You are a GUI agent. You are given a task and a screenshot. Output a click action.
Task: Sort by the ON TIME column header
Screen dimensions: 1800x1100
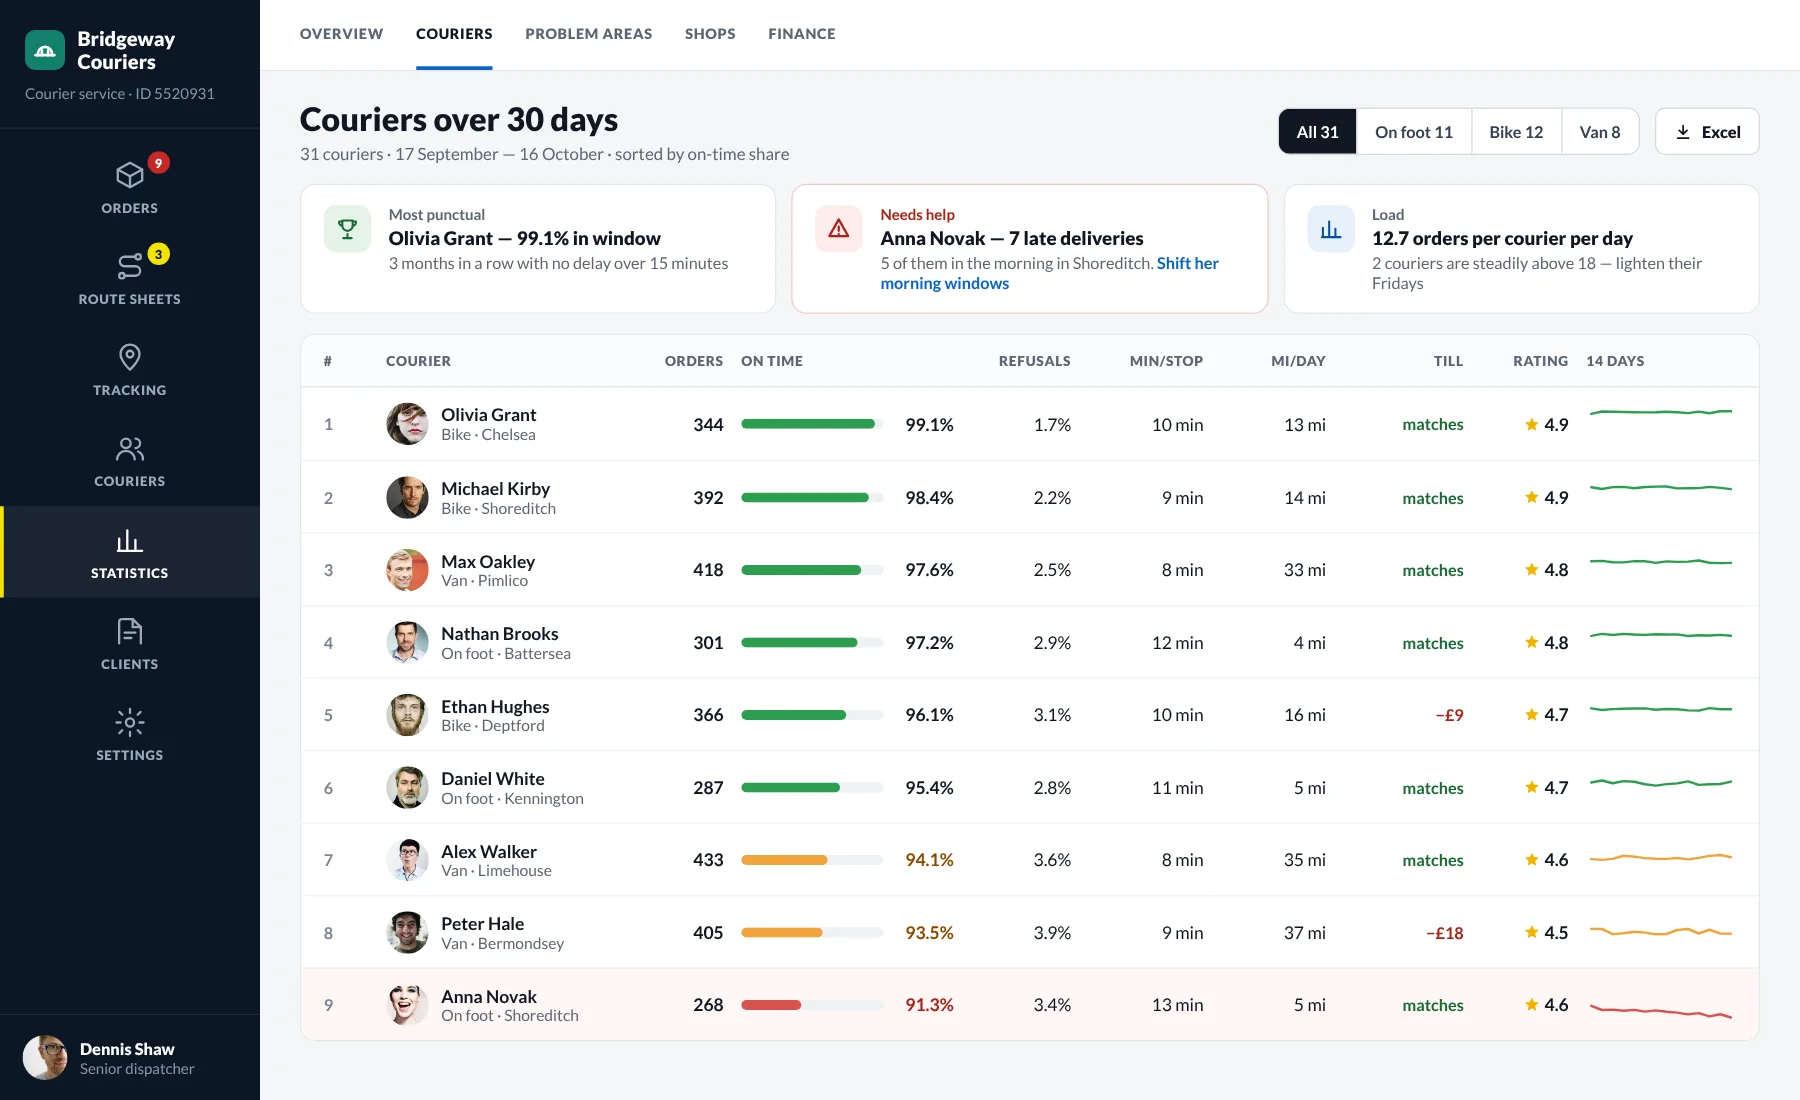coord(772,361)
